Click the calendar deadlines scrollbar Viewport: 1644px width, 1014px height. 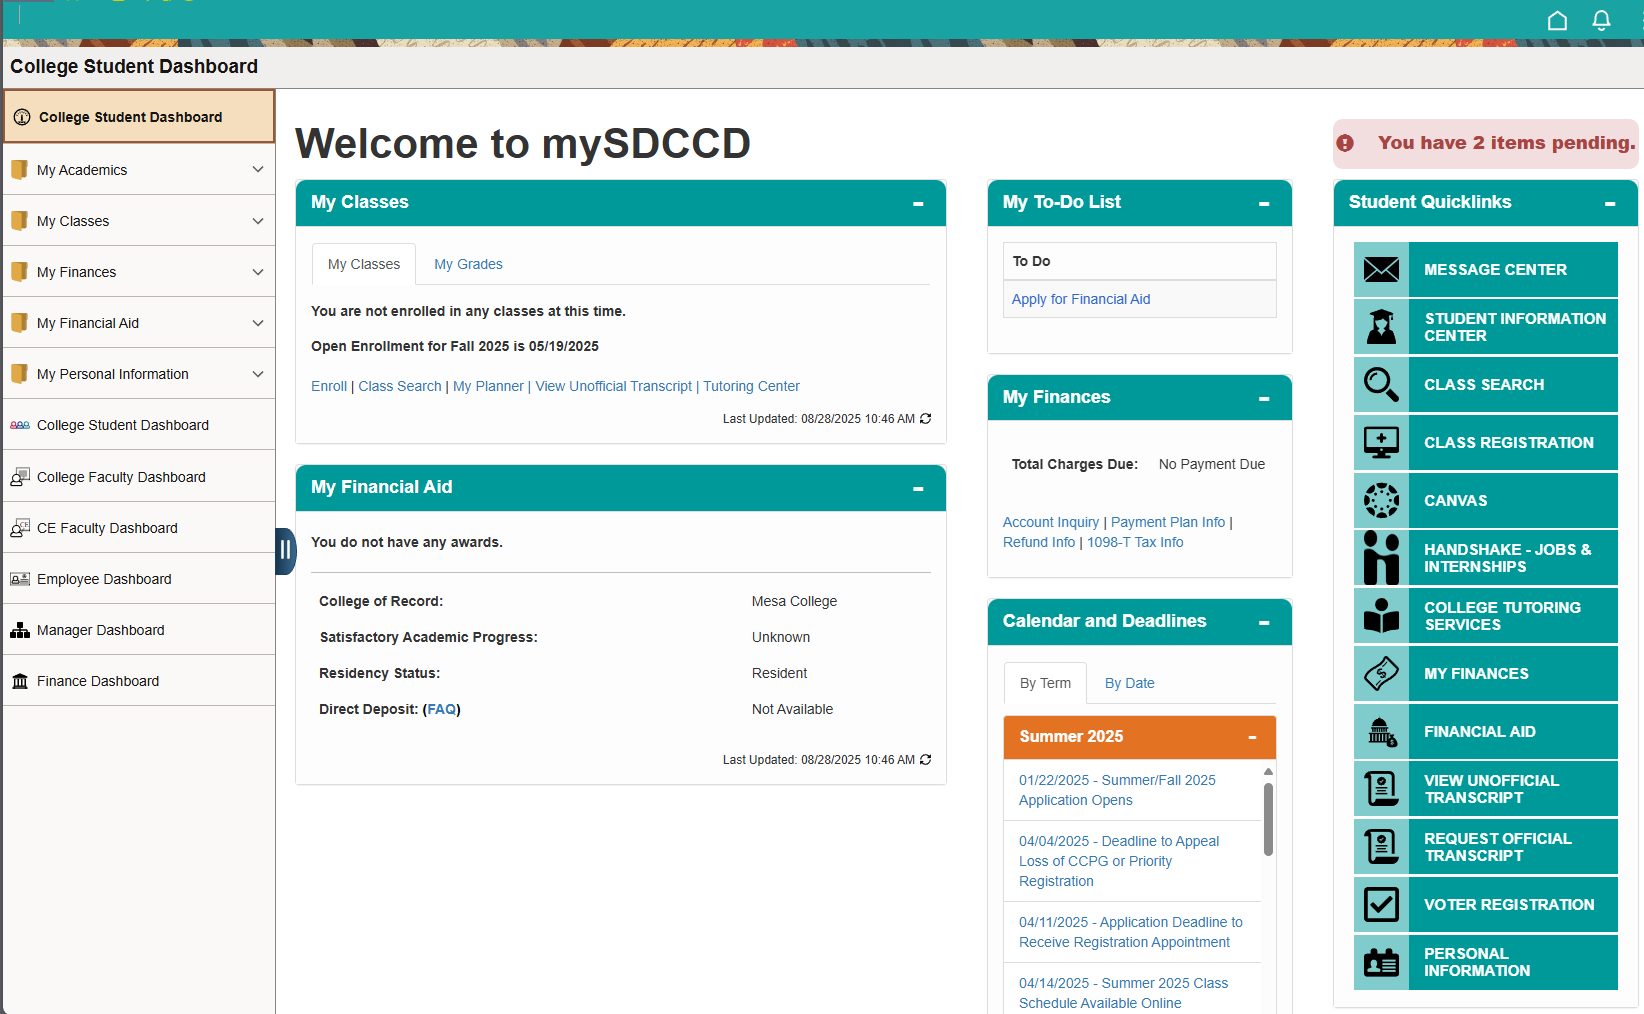click(1268, 820)
